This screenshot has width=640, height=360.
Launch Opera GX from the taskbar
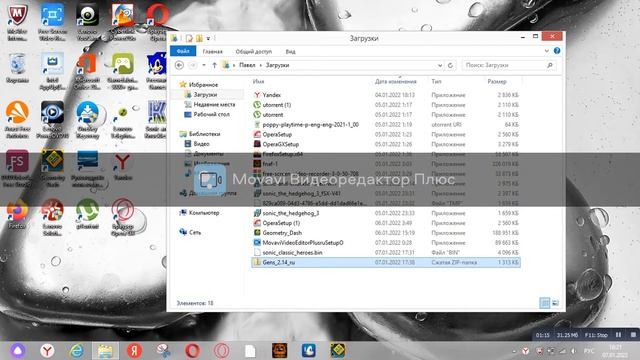(222, 350)
